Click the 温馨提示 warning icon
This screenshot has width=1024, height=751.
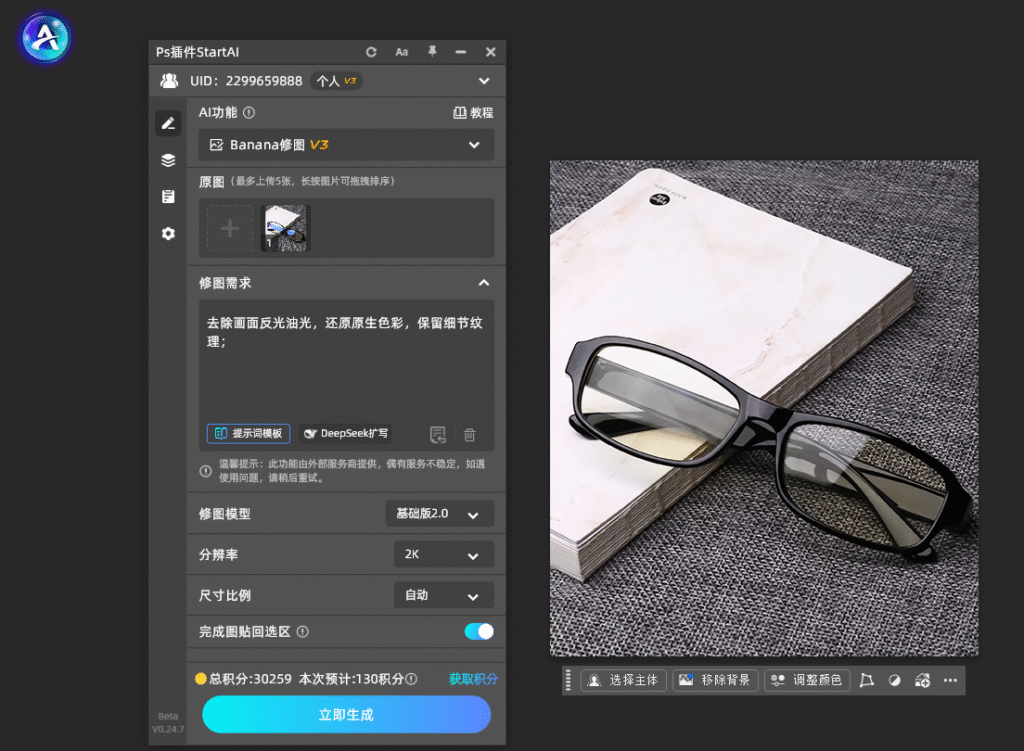click(206, 471)
